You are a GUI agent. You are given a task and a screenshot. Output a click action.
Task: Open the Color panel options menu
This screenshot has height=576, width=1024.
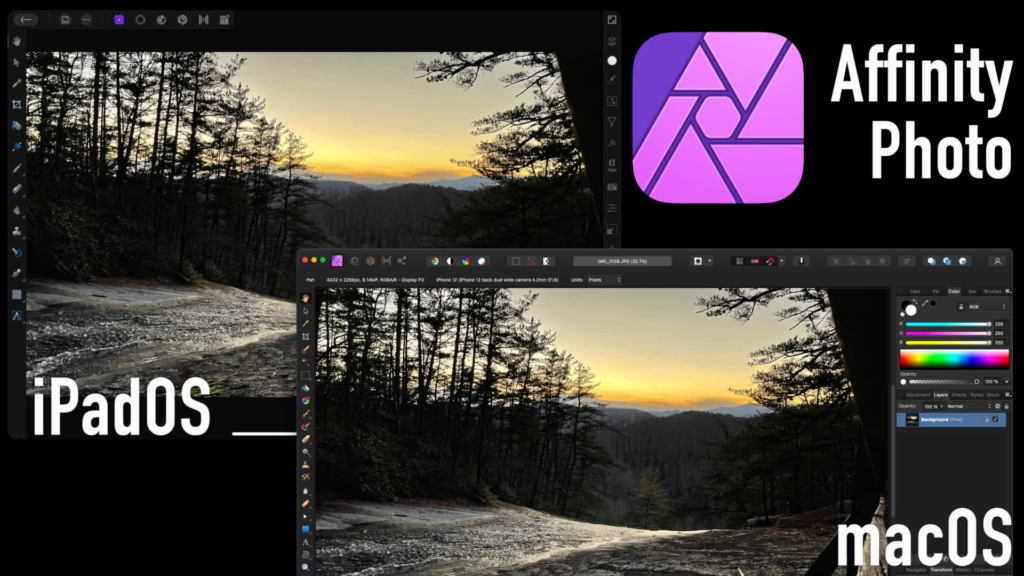pos(1008,291)
